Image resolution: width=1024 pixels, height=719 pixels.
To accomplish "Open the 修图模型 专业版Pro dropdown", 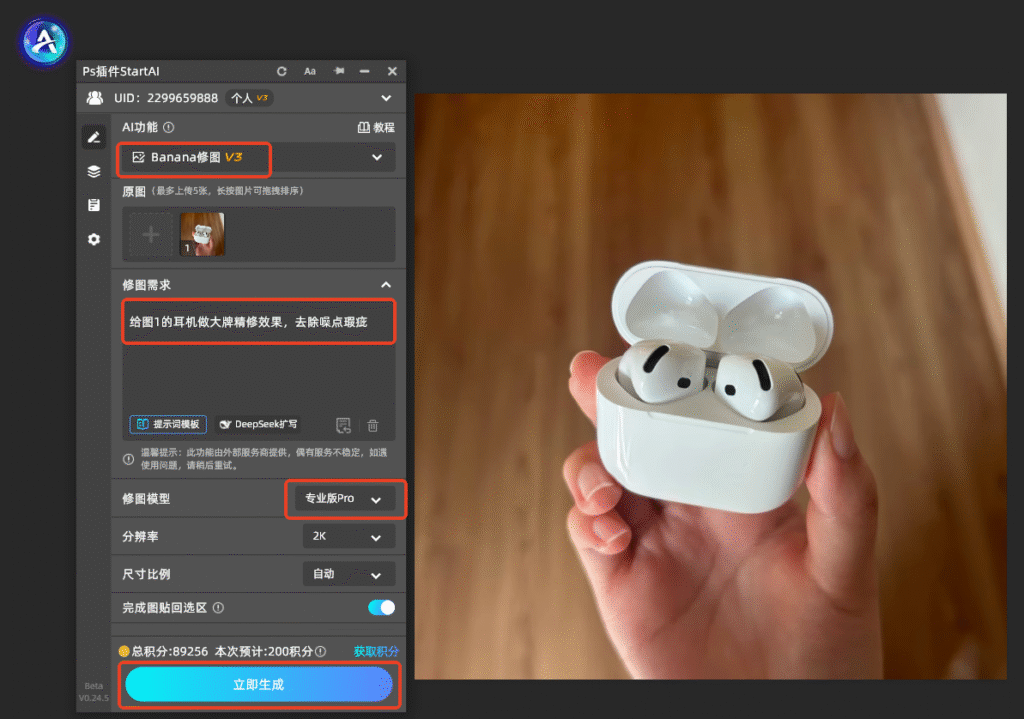I will pyautogui.click(x=345, y=498).
